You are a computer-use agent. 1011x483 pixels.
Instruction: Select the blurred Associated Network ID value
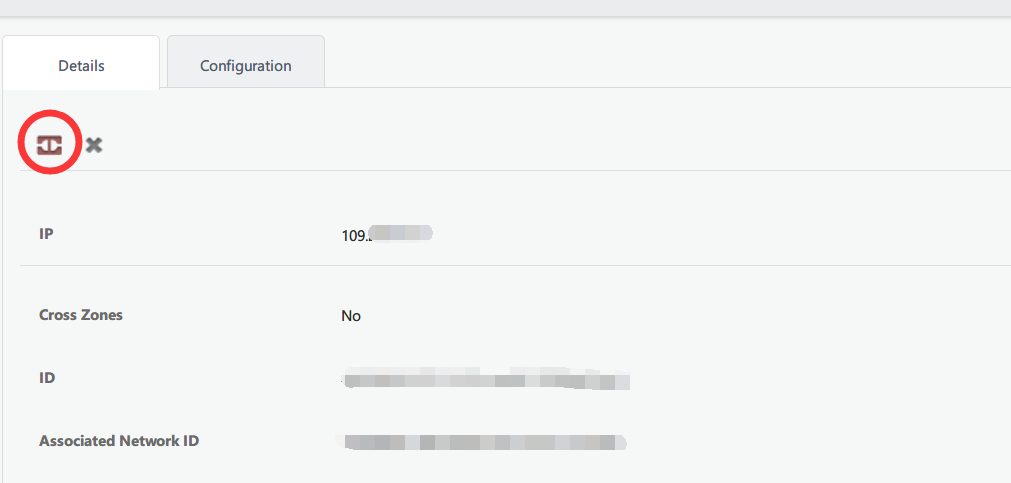coord(482,442)
